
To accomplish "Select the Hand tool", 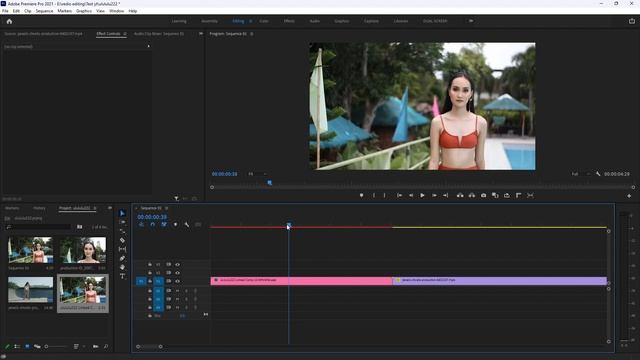I will coord(122,267).
